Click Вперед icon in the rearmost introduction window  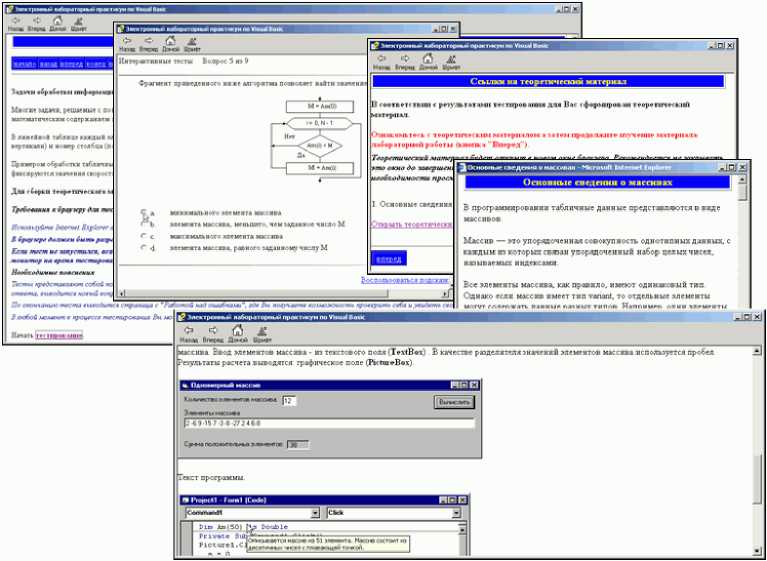click(x=37, y=20)
